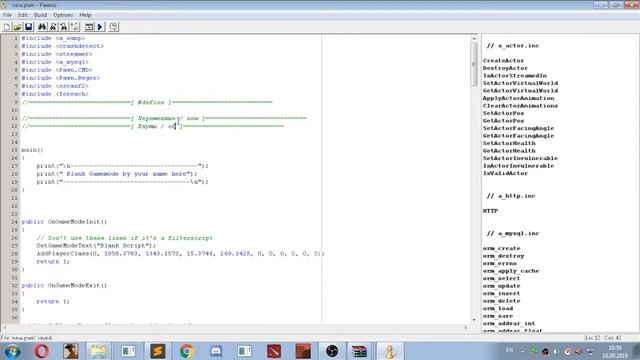640x360 pixels.
Task: Select CreateActor in the function list
Action: (503, 61)
